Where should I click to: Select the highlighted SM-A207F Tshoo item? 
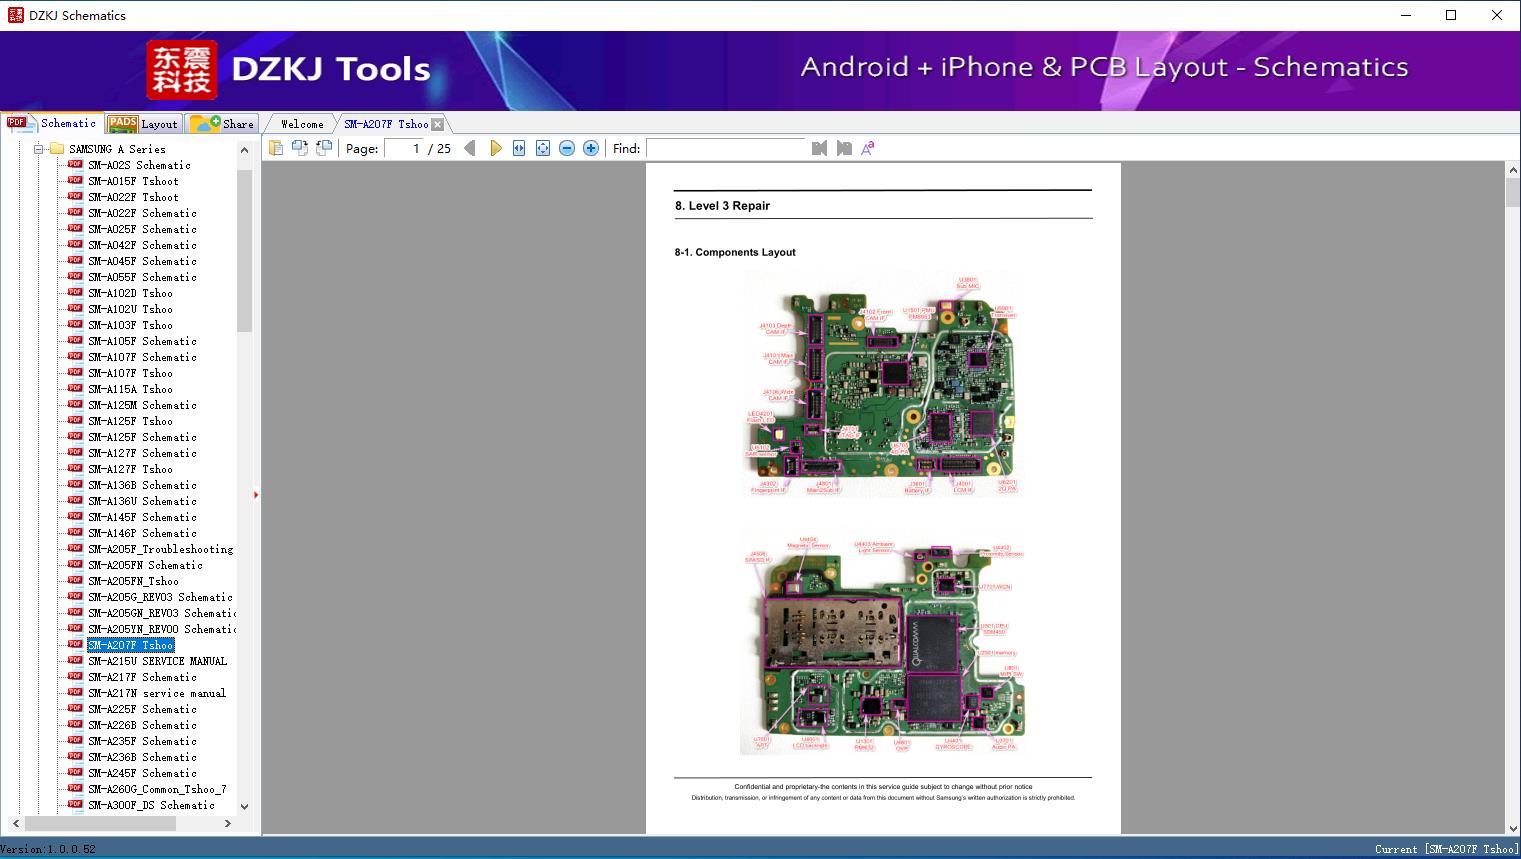[130, 645]
